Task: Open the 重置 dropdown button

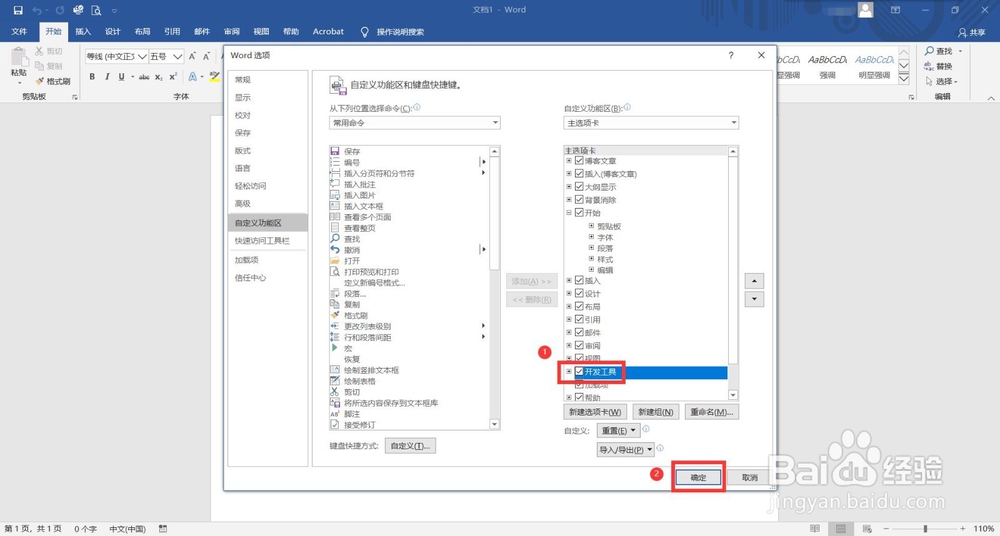Action: click(x=618, y=431)
